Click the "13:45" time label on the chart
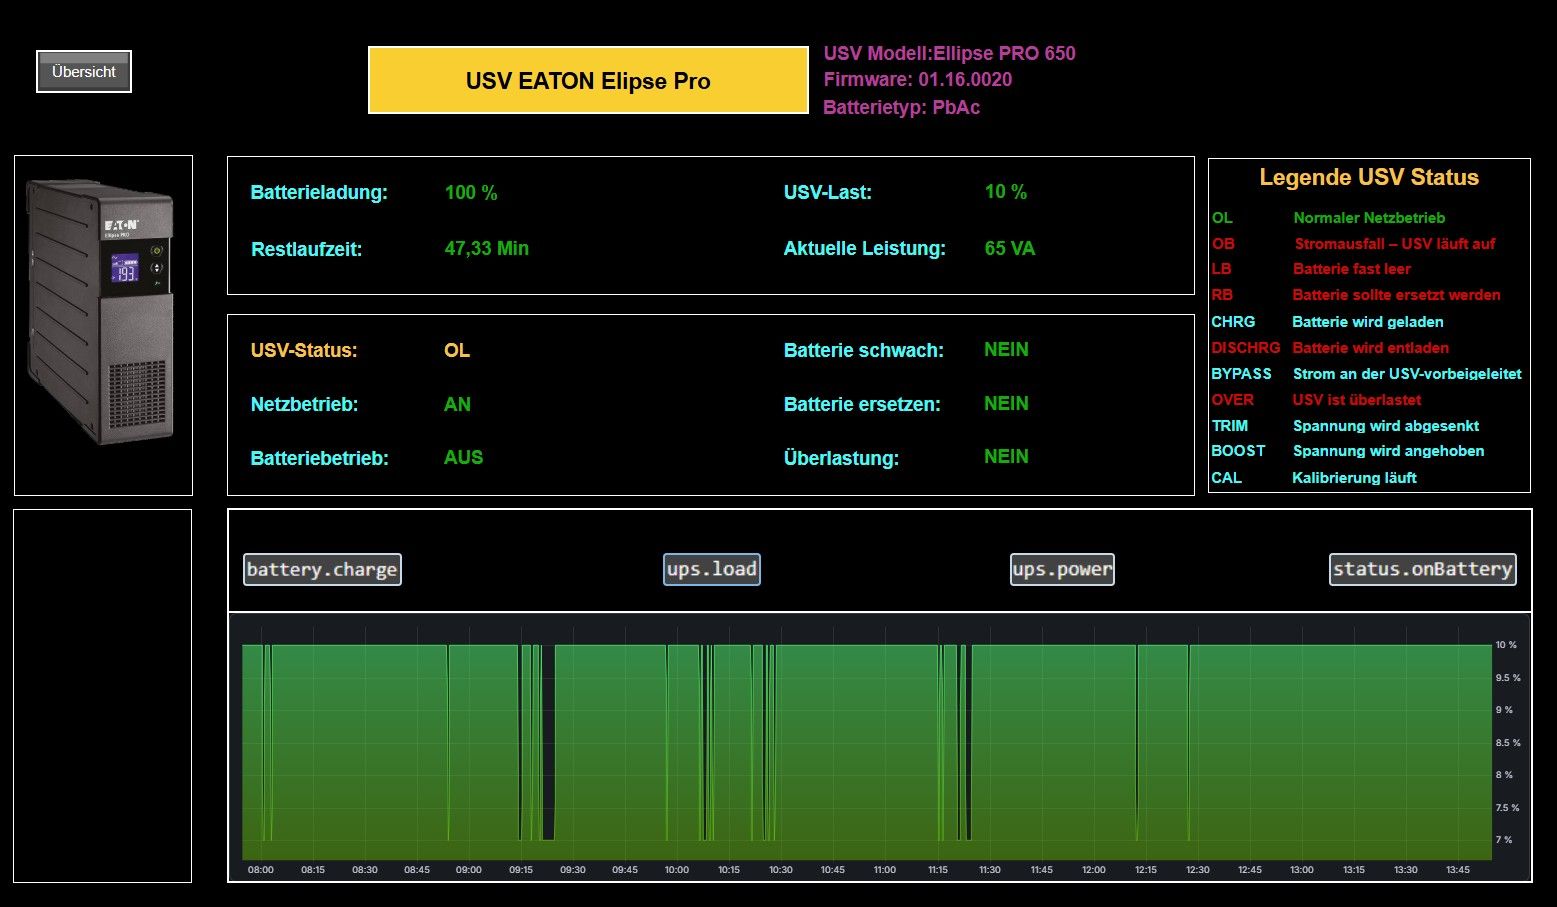Image resolution: width=1557 pixels, height=907 pixels. point(1458,870)
